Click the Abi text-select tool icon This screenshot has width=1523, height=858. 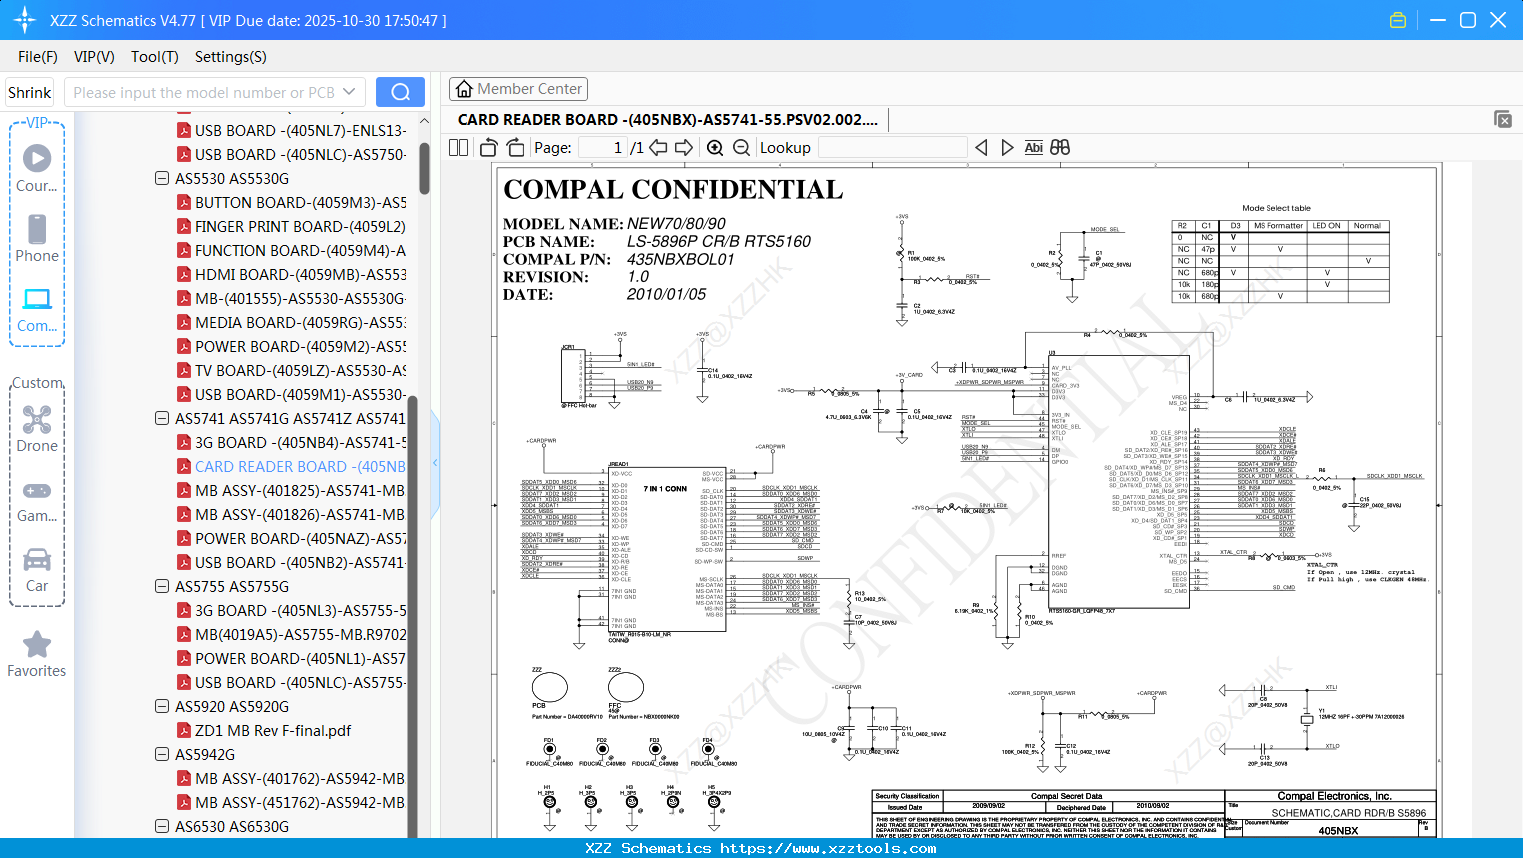coord(1034,148)
